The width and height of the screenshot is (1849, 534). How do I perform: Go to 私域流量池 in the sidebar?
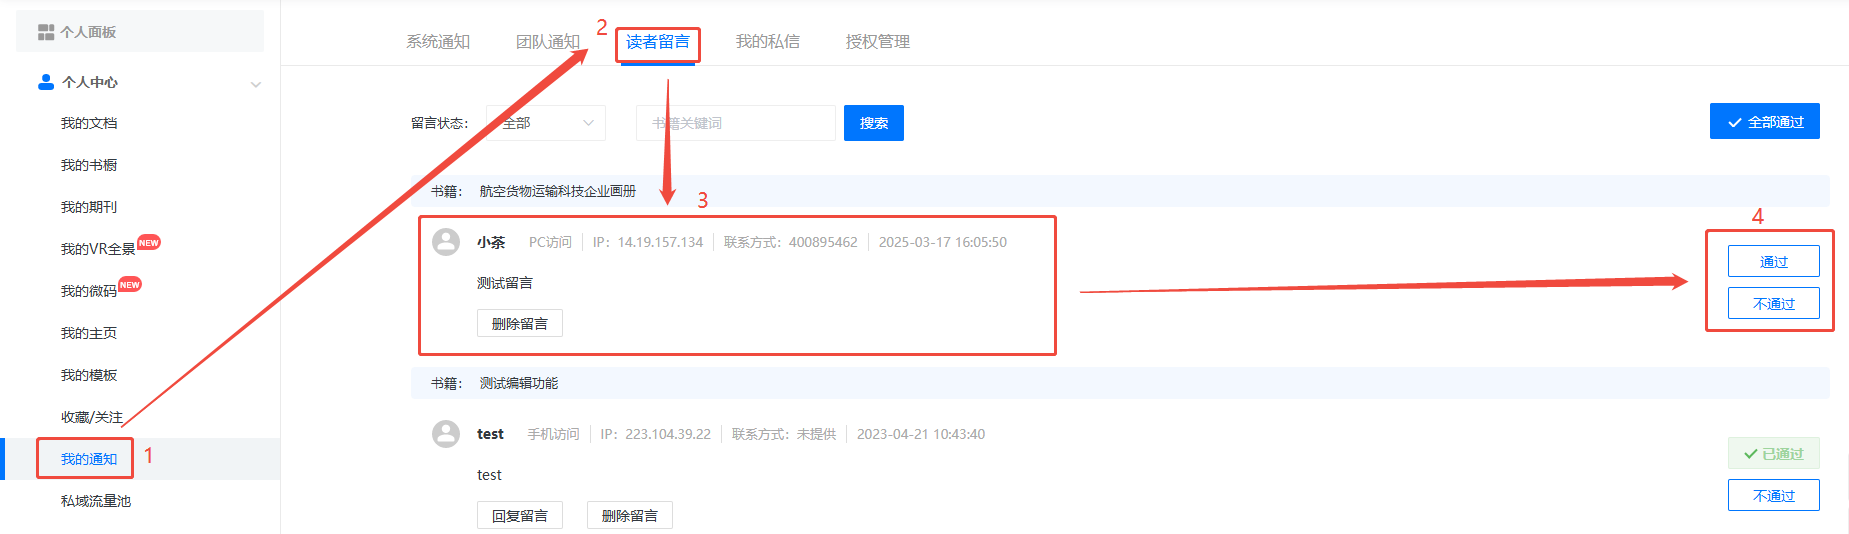(x=96, y=501)
